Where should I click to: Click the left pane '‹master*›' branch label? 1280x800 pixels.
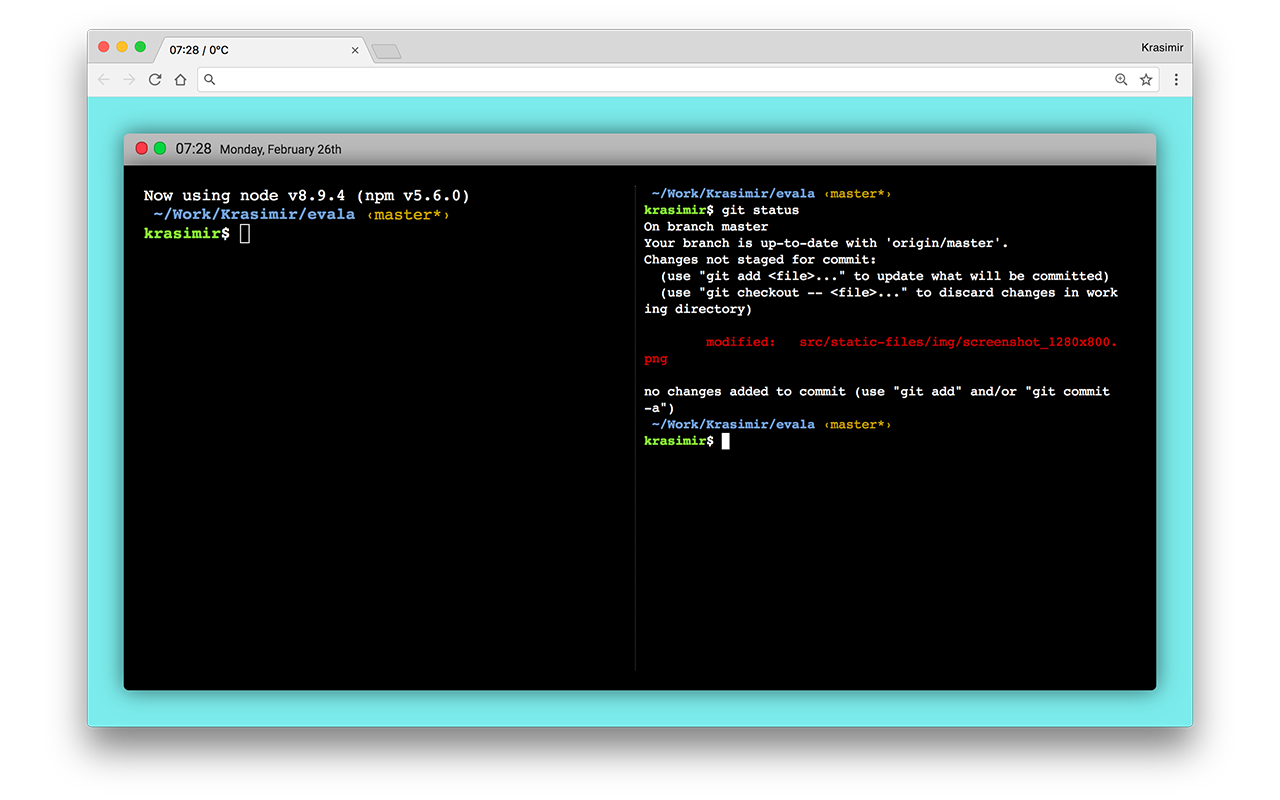pyautogui.click(x=407, y=214)
